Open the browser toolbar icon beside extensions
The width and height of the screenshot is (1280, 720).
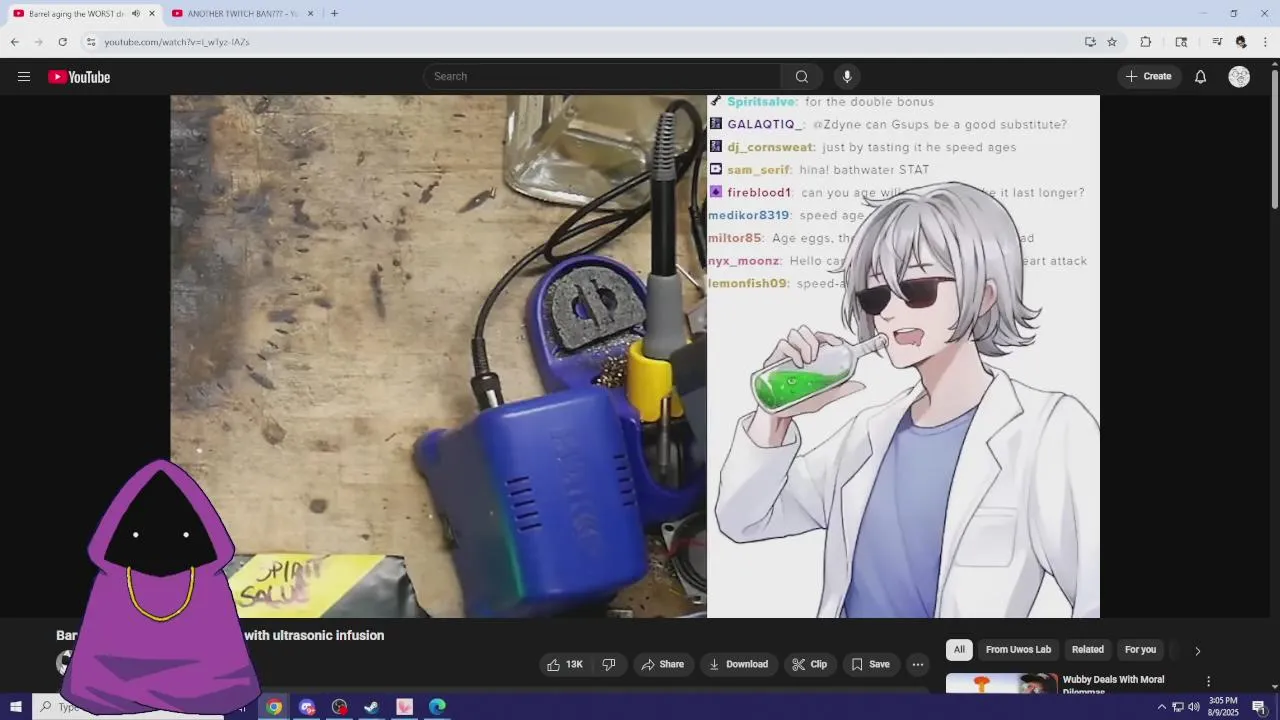coord(1181,42)
